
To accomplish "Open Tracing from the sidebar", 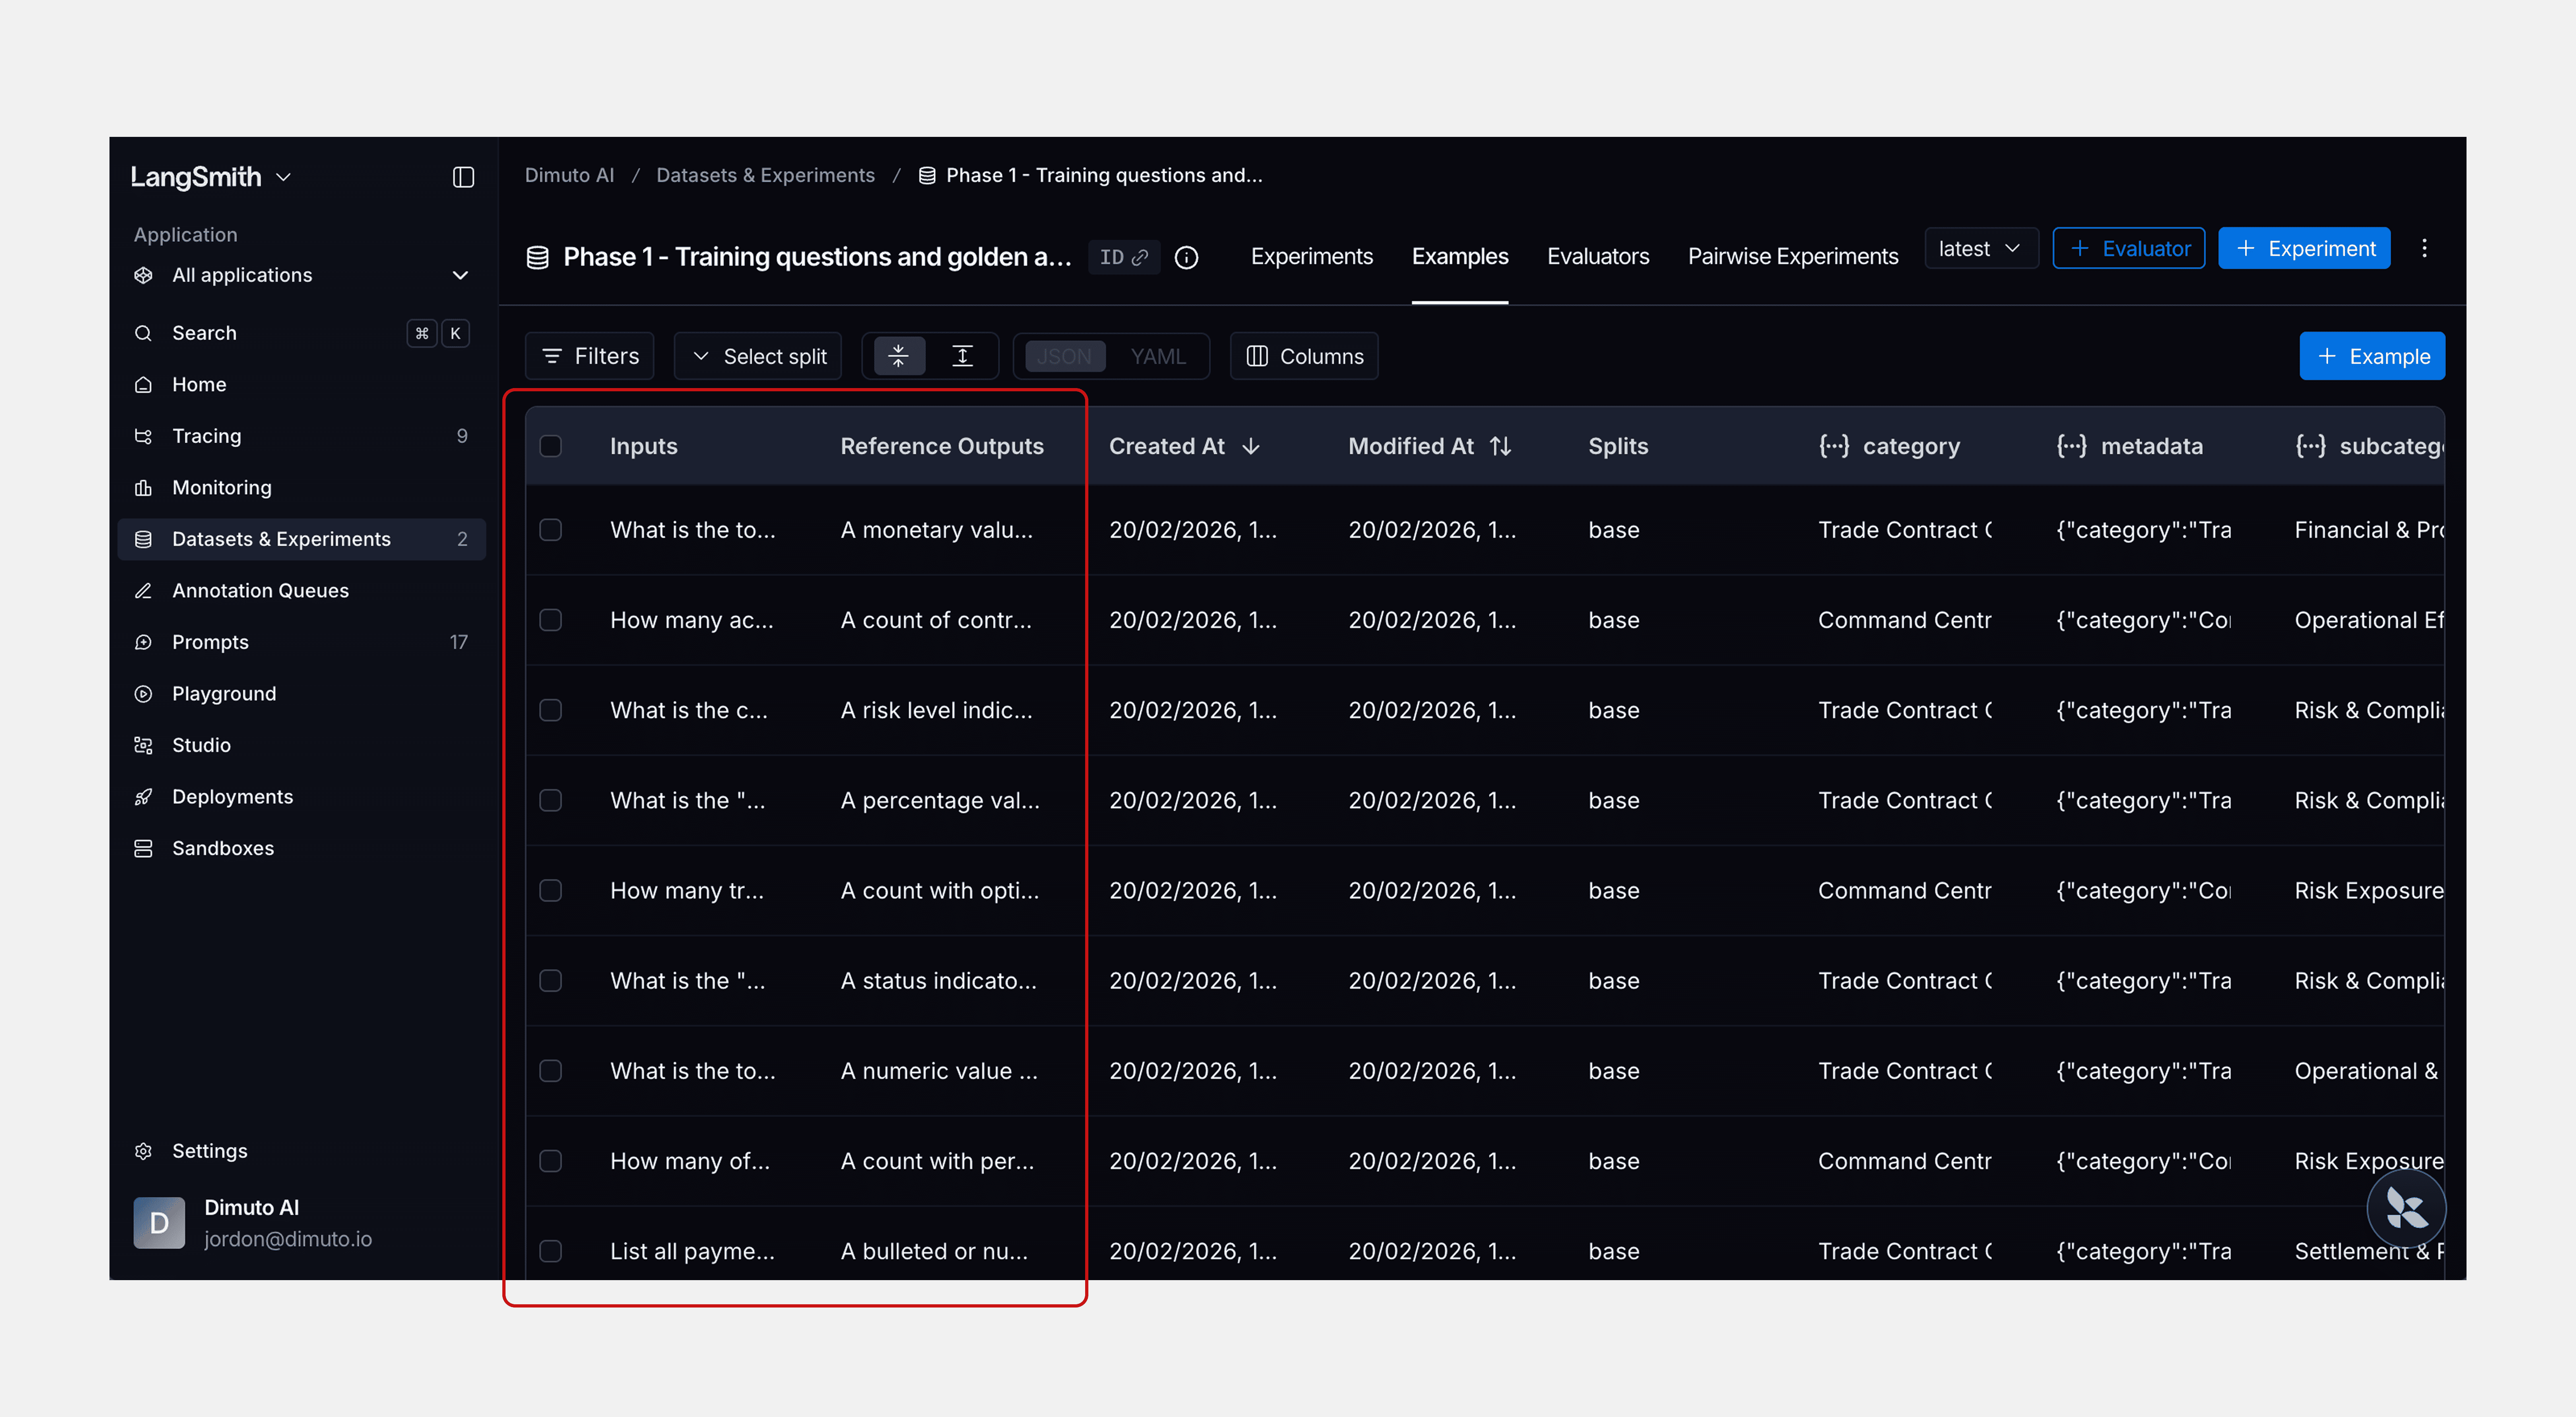I will pos(206,436).
